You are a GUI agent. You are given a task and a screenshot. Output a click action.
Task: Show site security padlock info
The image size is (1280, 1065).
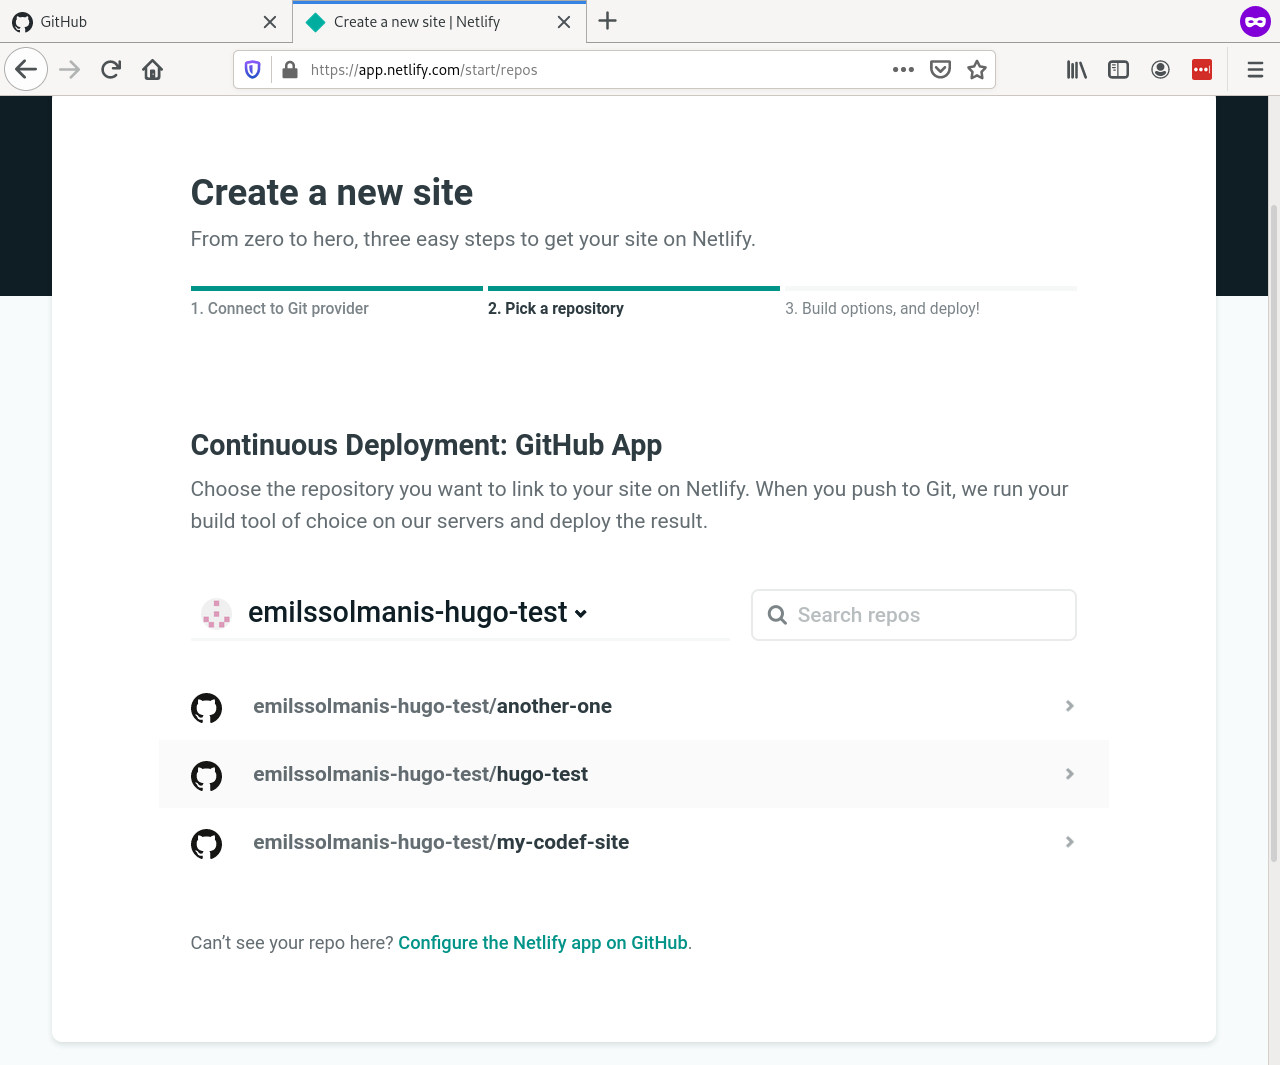[x=290, y=69]
